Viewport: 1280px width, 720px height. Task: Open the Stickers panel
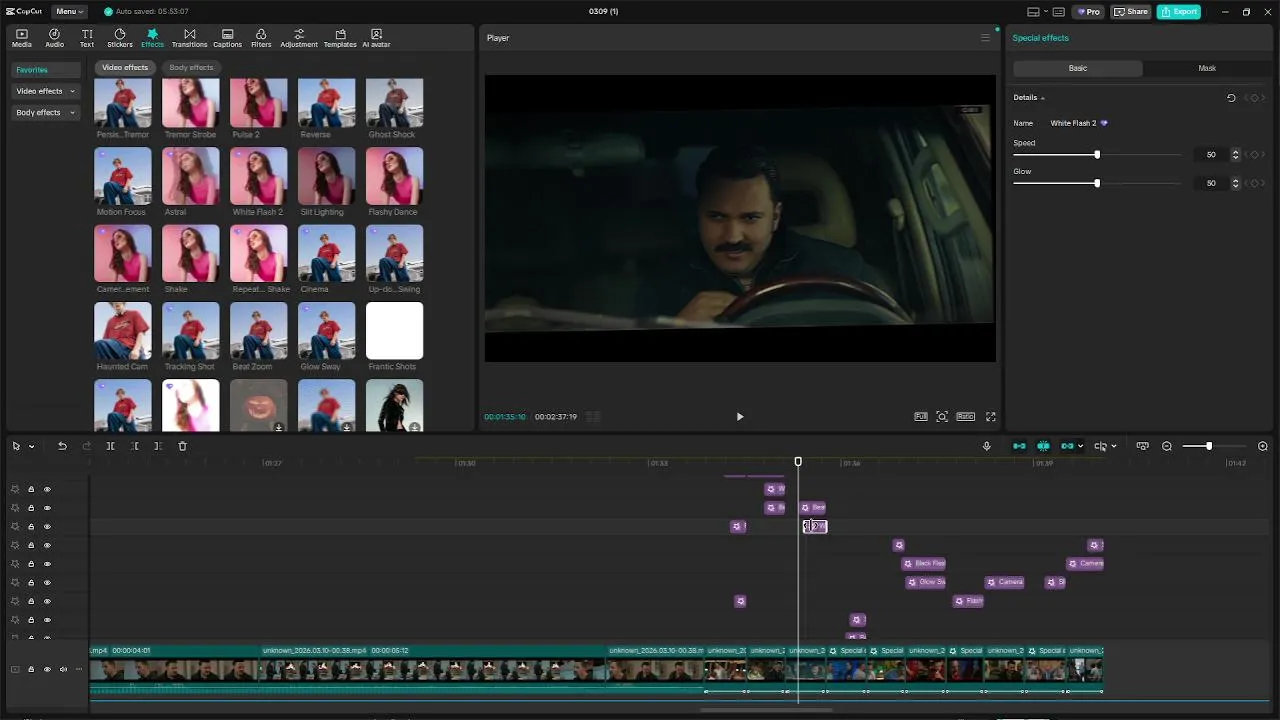coord(120,38)
